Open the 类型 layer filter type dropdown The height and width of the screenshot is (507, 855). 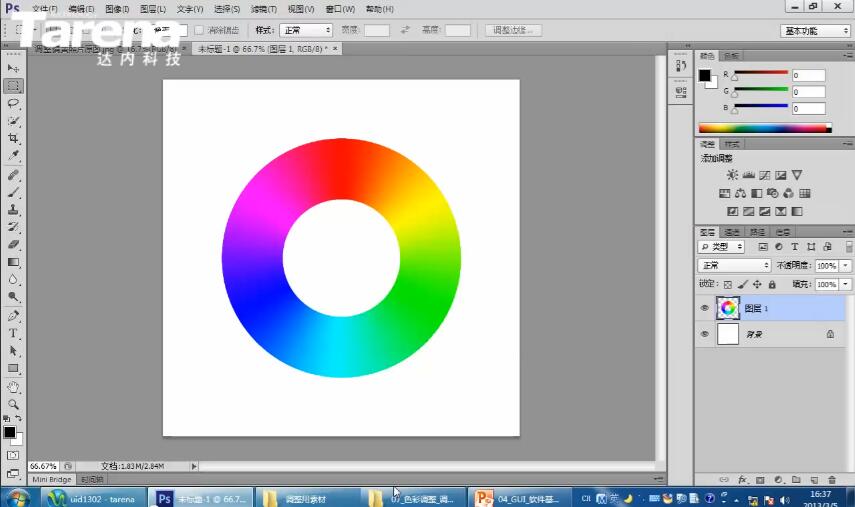click(x=721, y=247)
